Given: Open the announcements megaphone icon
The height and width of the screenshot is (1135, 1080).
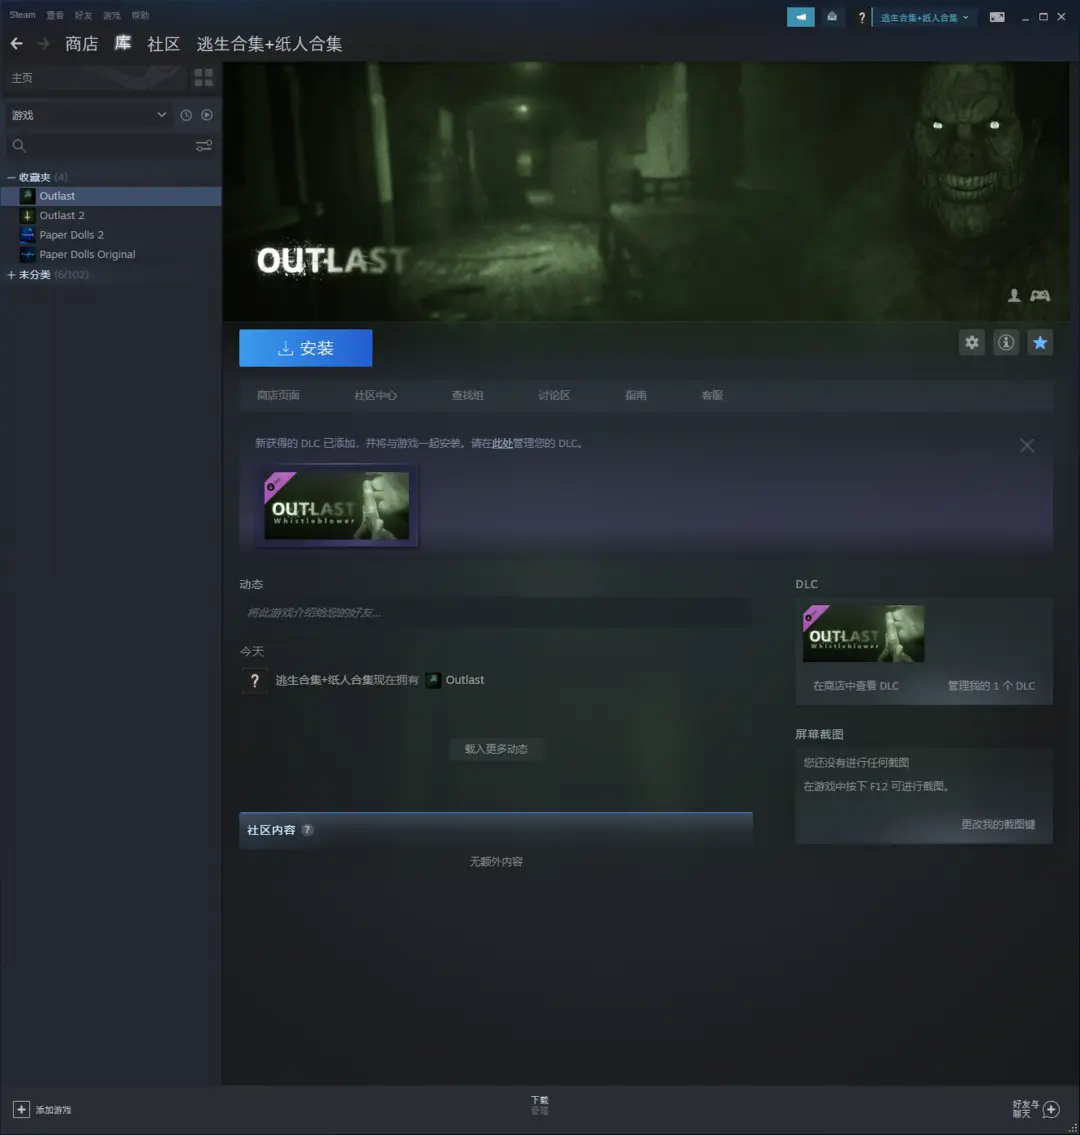Looking at the screenshot, I should coord(801,17).
